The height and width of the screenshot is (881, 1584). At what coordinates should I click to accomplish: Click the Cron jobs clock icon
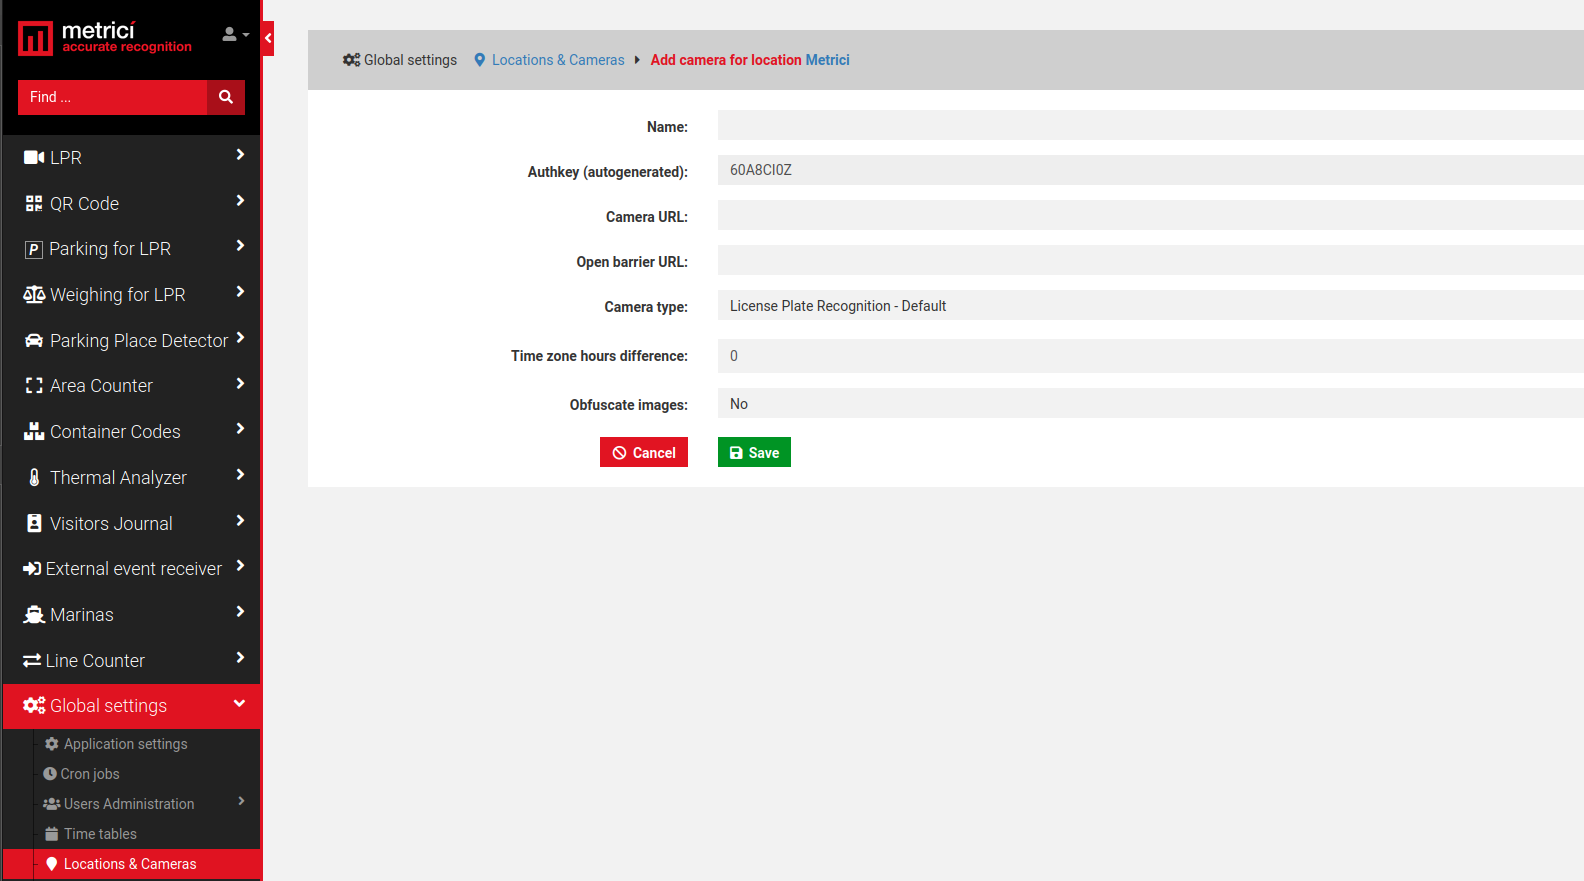pos(50,774)
